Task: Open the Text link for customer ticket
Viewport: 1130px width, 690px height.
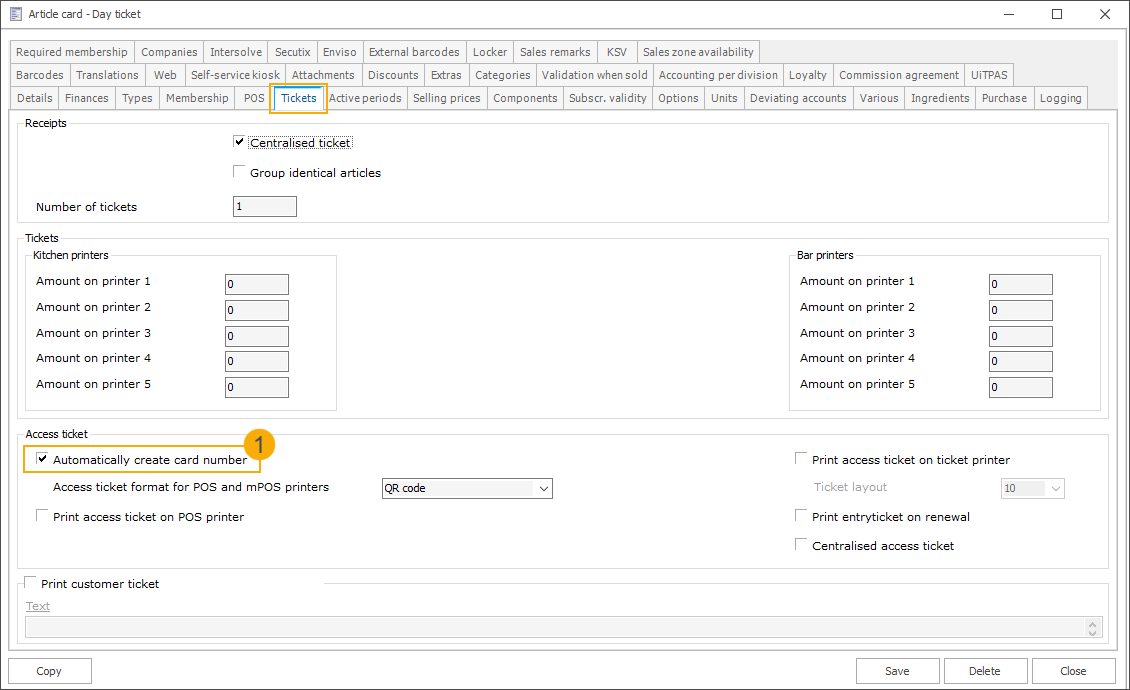Action: tap(38, 606)
